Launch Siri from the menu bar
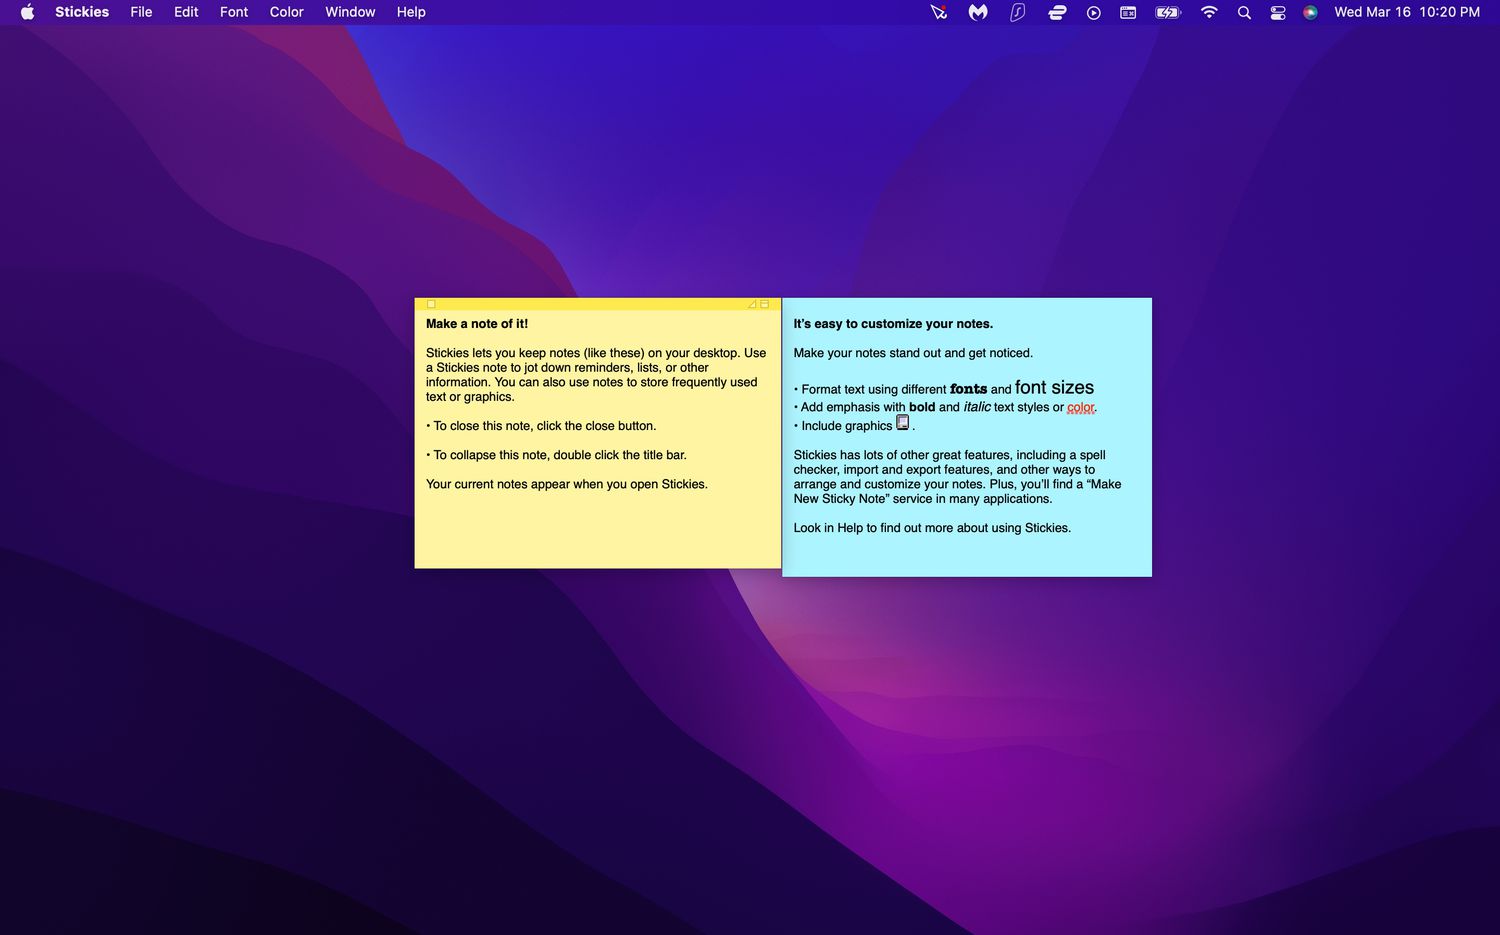Image resolution: width=1500 pixels, height=935 pixels. (1310, 12)
